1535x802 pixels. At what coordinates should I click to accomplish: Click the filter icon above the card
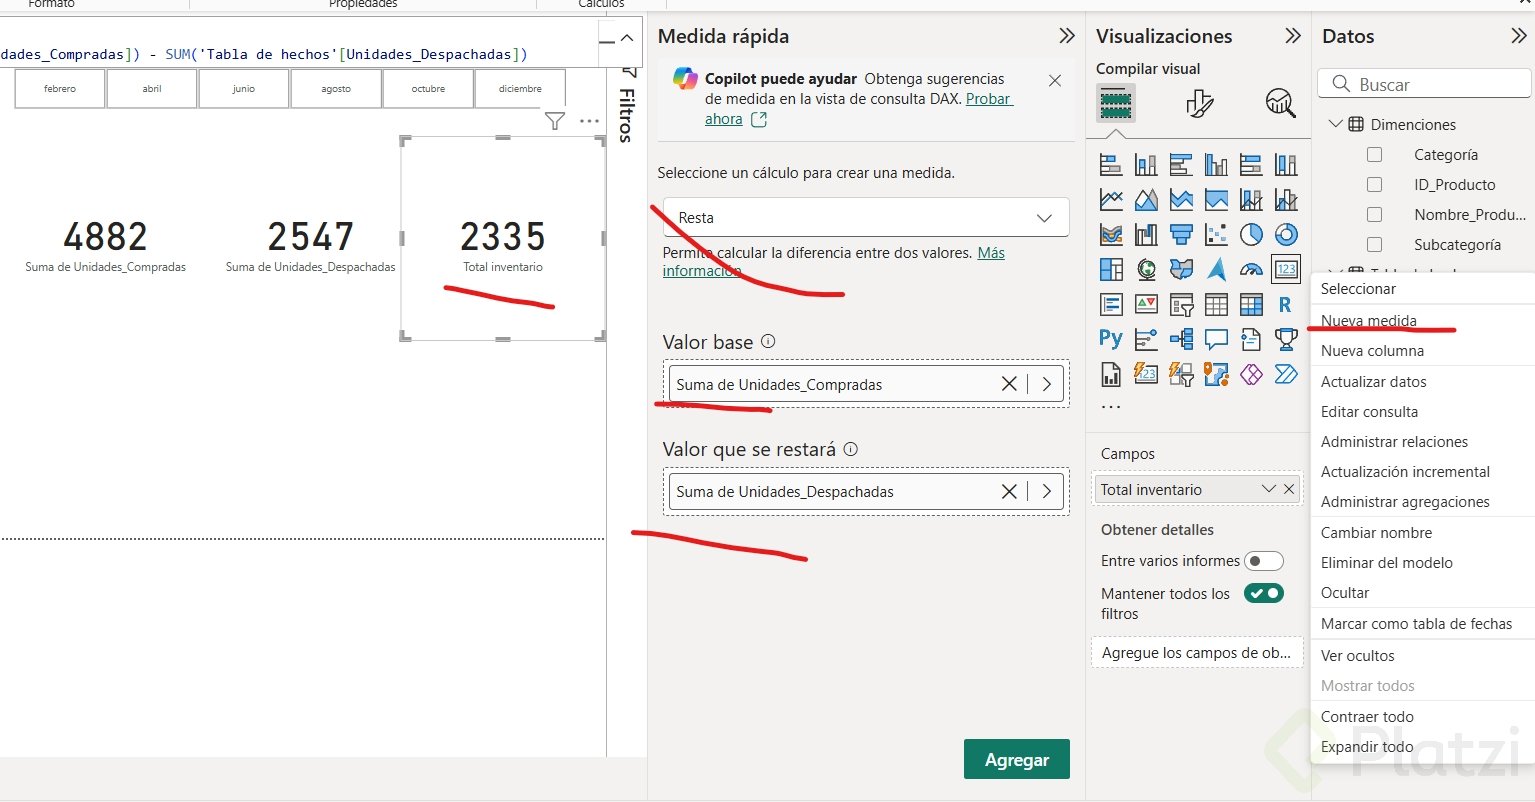click(x=555, y=121)
